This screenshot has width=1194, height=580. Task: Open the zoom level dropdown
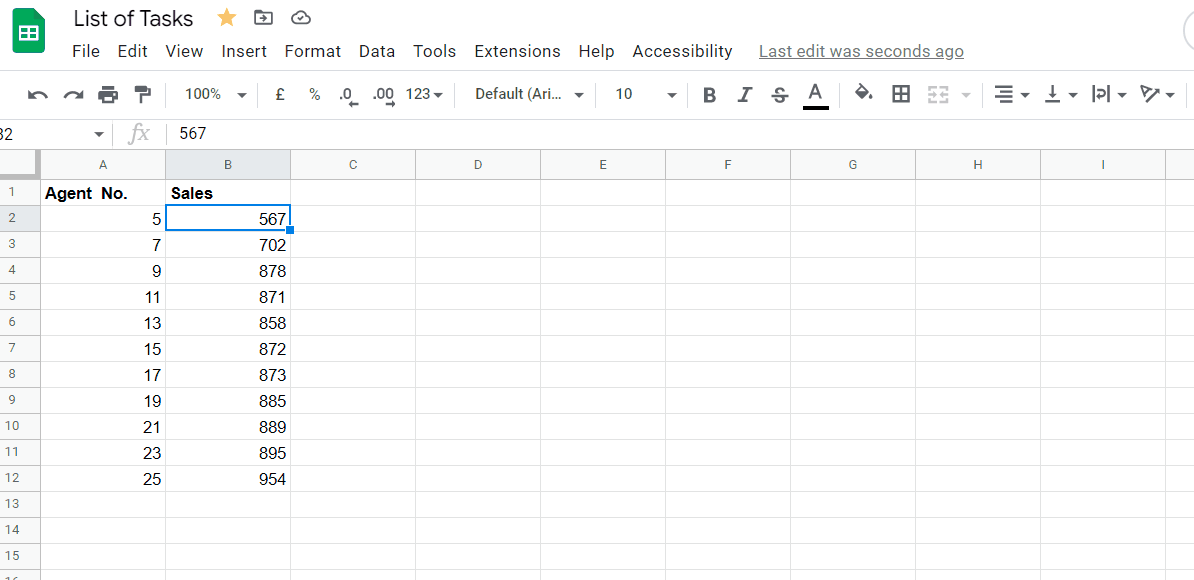click(x=212, y=94)
